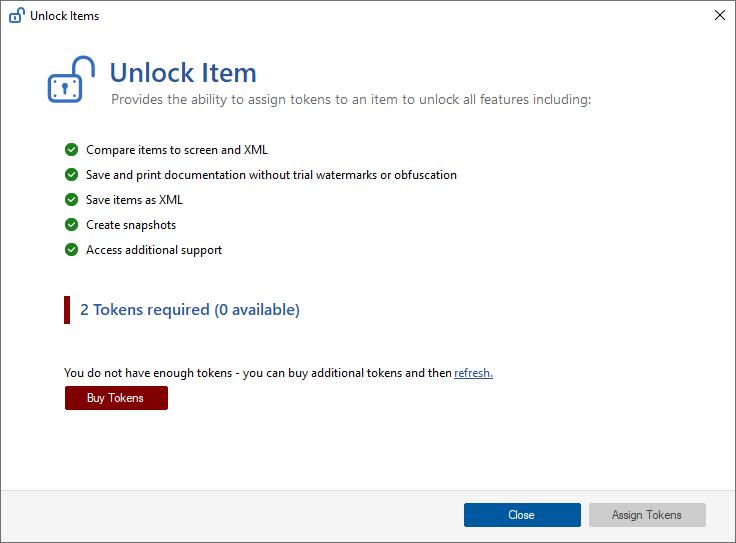Click the dark red bar beside Tokens required

tap(67, 310)
